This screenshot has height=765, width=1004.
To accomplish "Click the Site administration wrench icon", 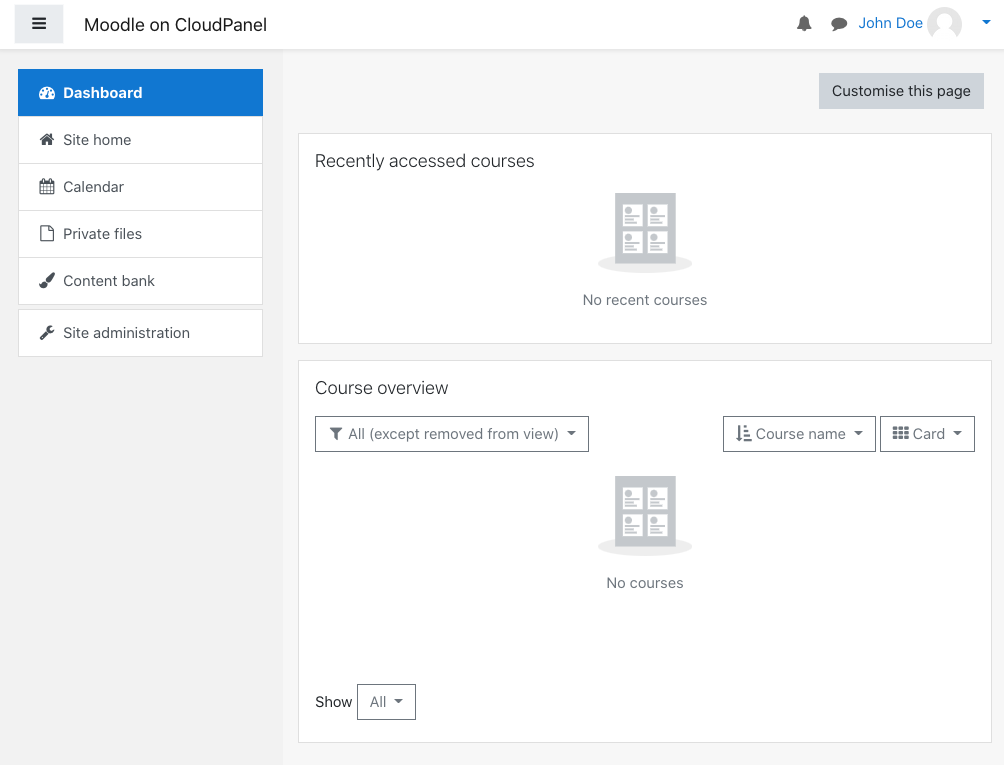I will point(47,333).
